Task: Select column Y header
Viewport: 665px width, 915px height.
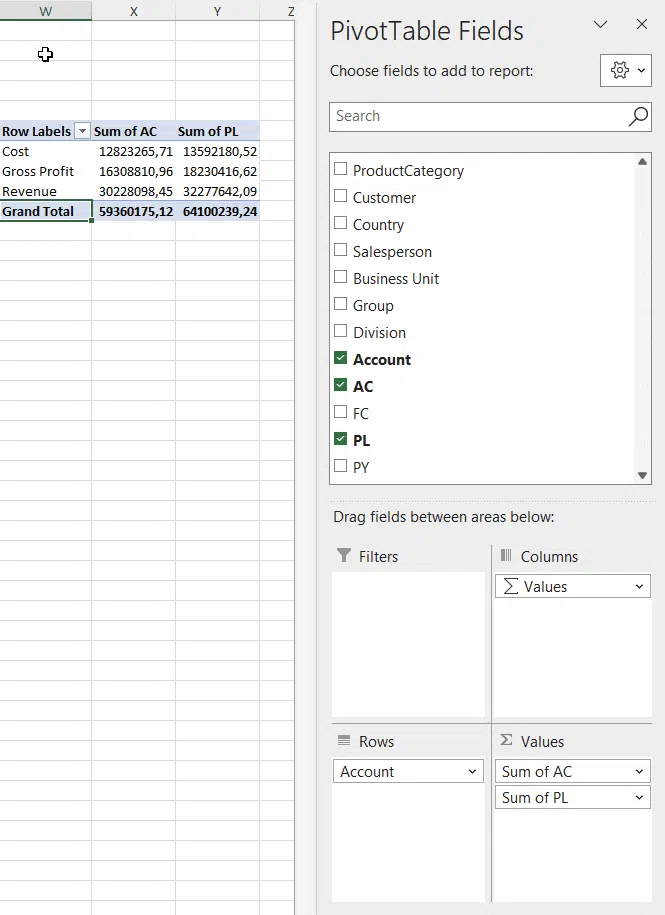Action: point(217,11)
